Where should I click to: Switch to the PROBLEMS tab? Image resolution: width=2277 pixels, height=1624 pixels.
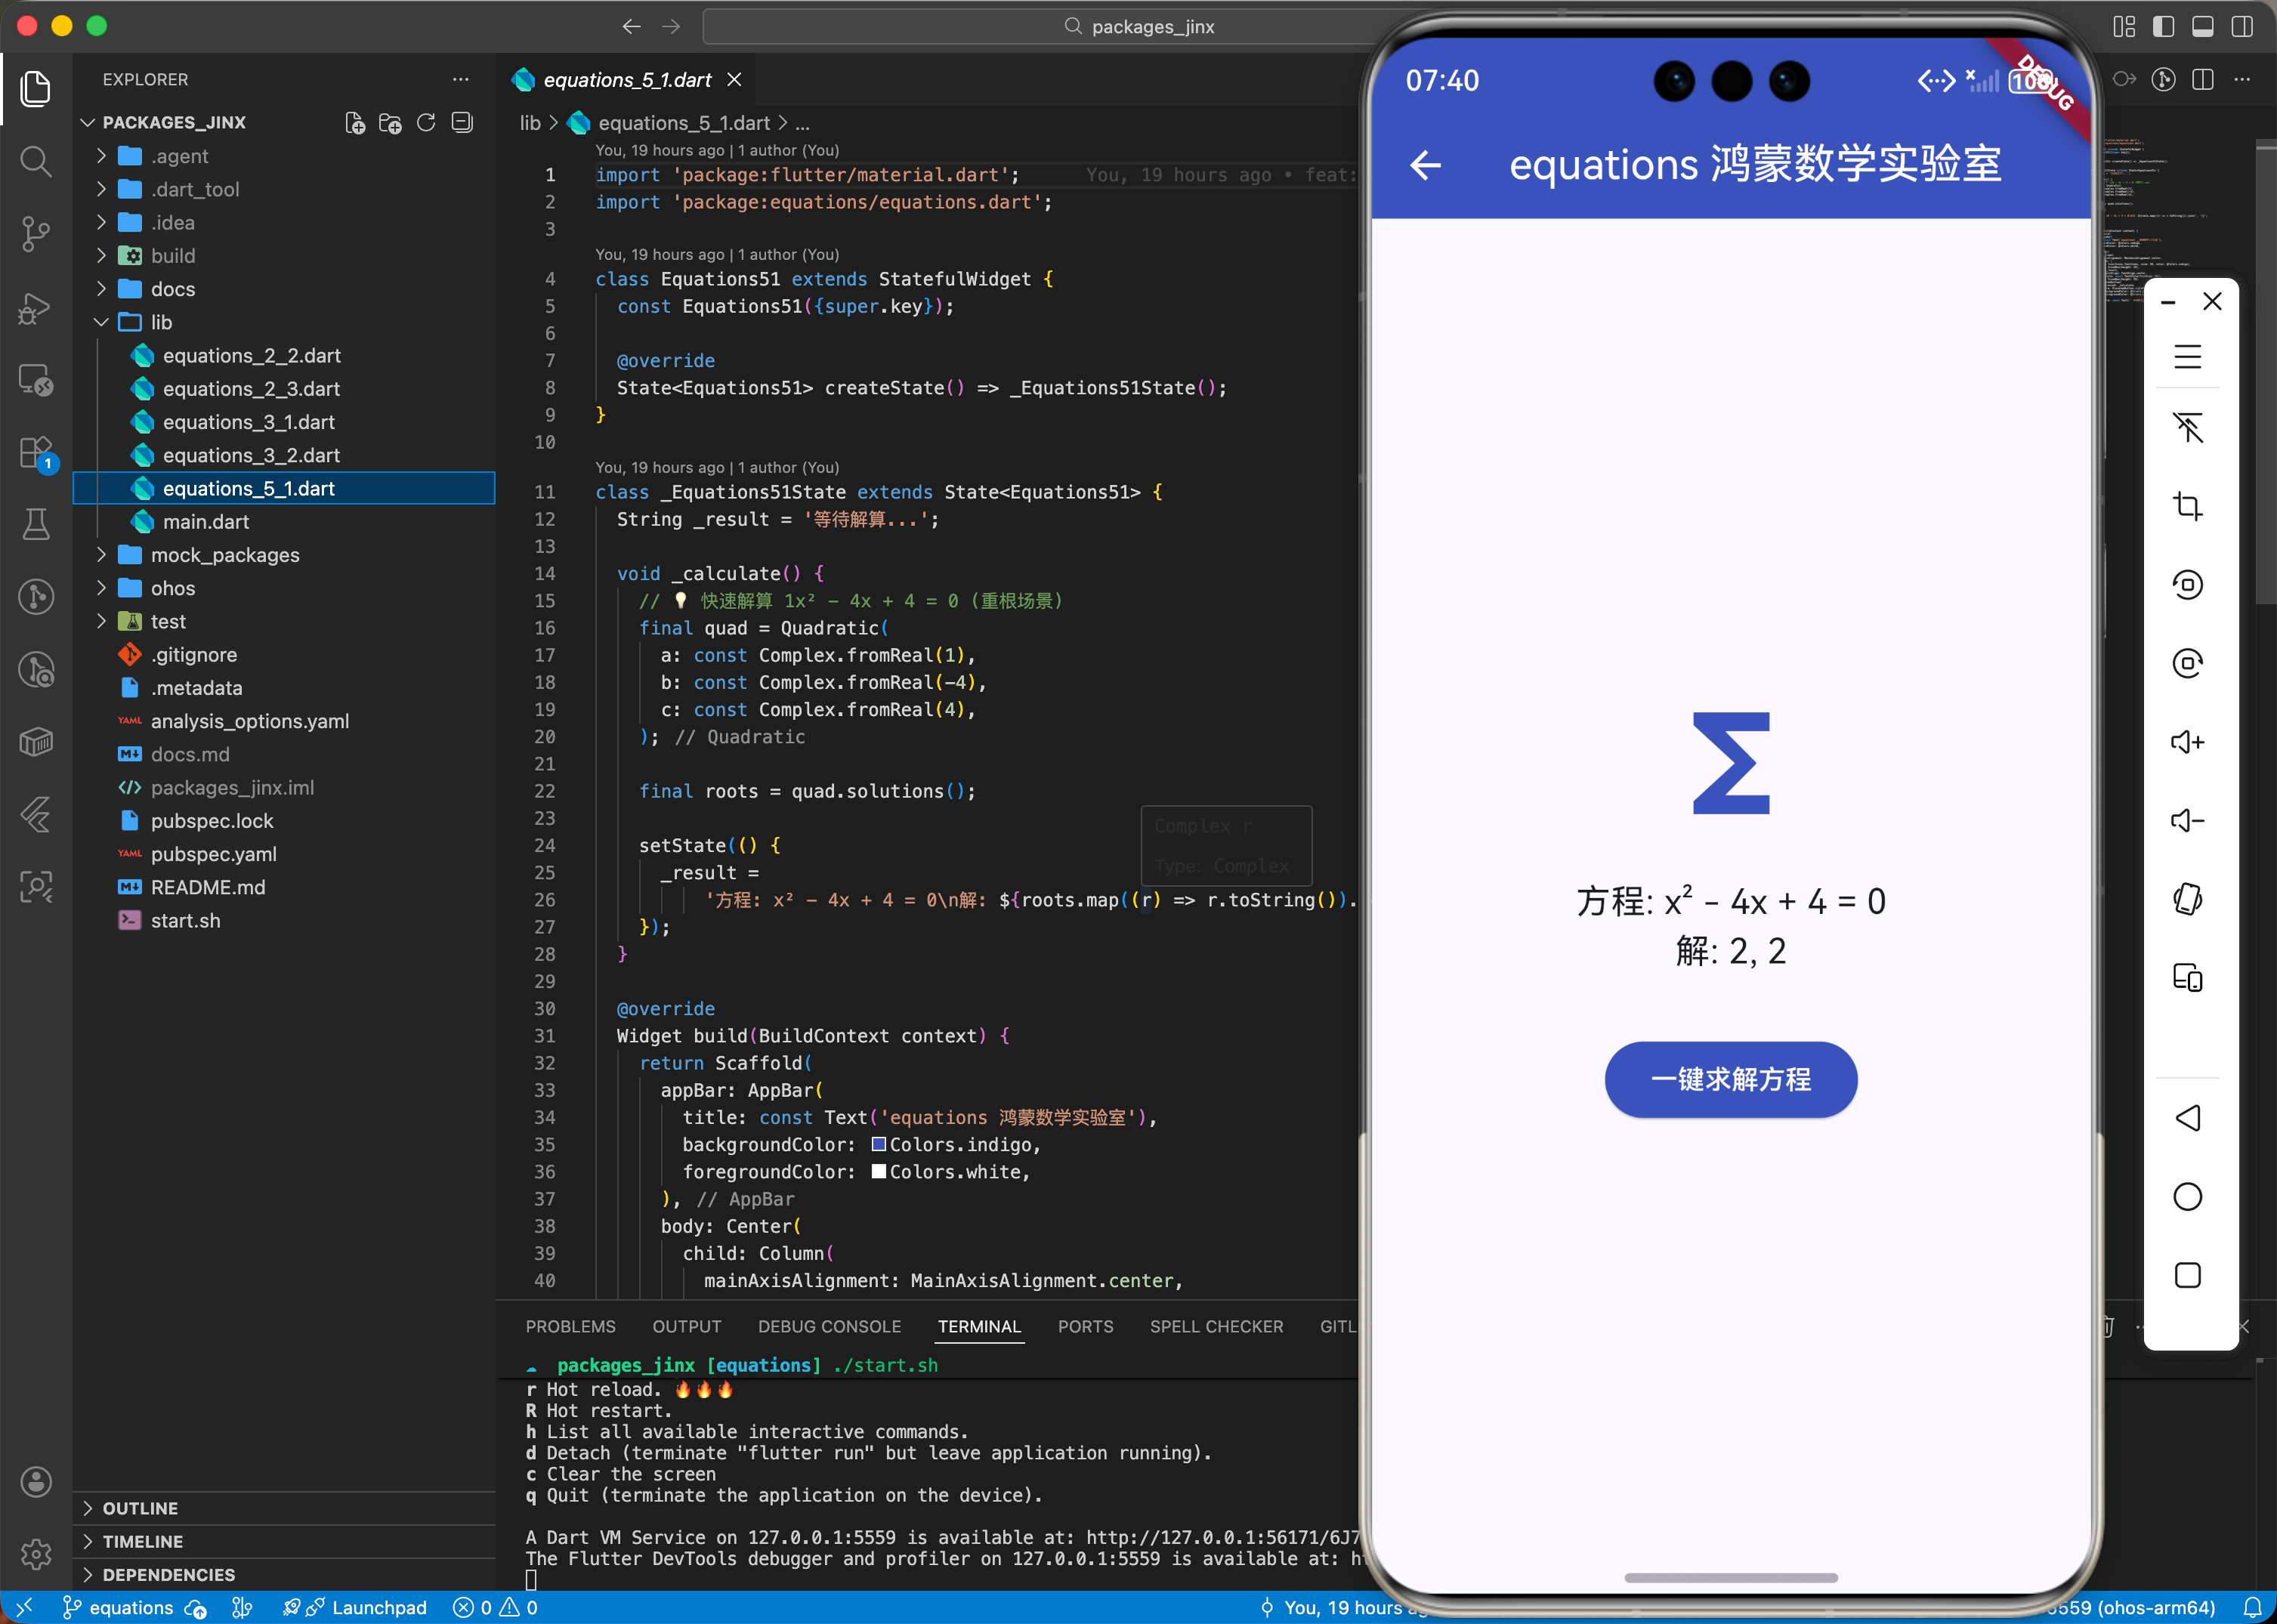click(570, 1326)
